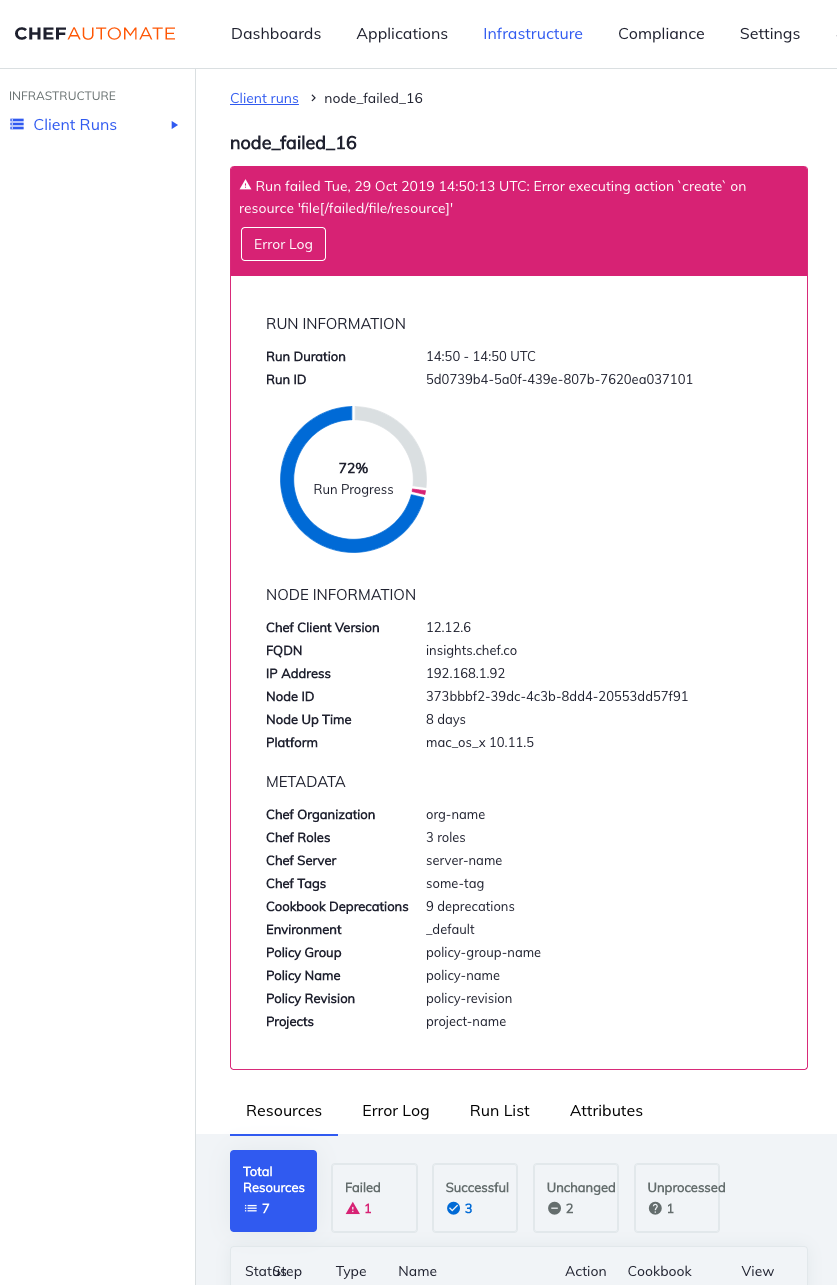Switch to the Error Log tab
Screen dimensions: 837x1285
coord(395,1110)
